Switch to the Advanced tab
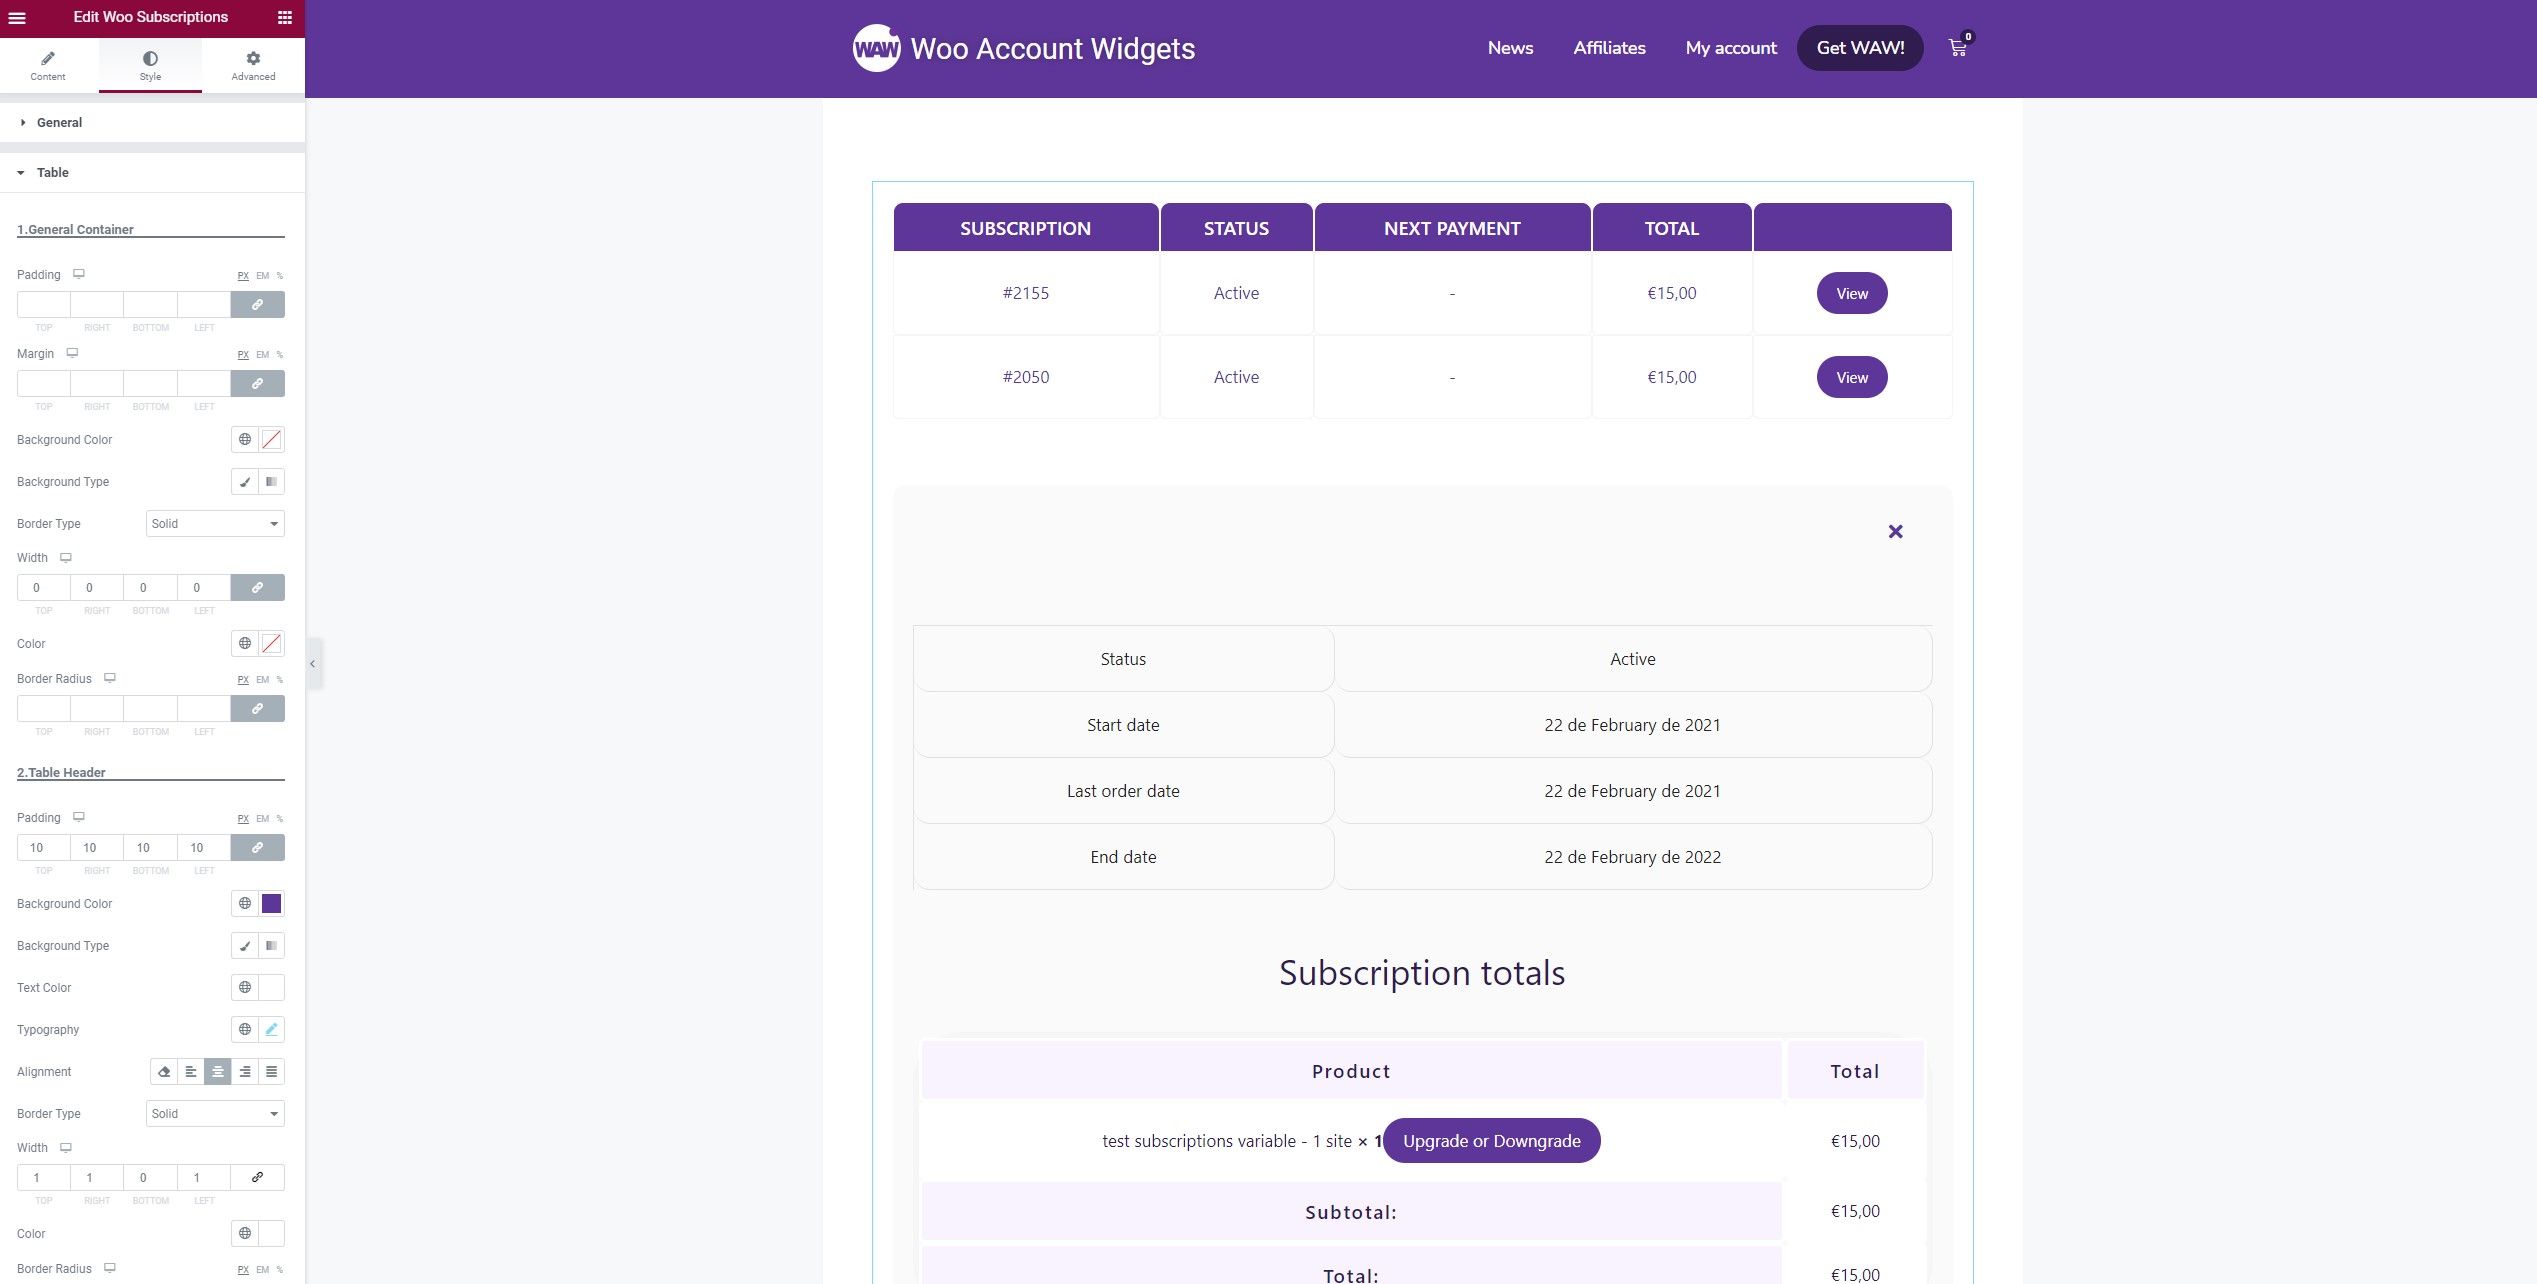 [253, 65]
